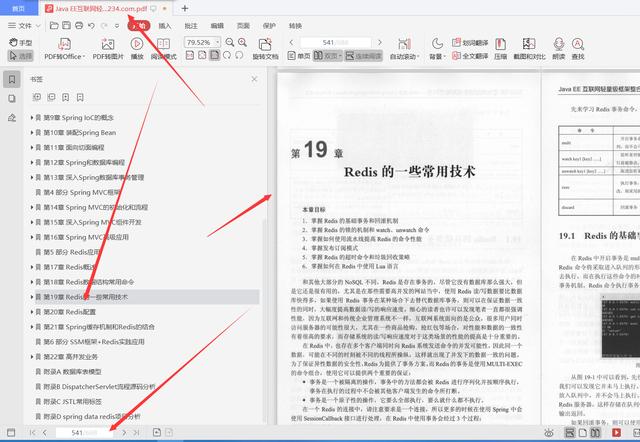This screenshot has height=442, width=640.
Task: Go to next page in status bar
Action: click(x=124, y=433)
